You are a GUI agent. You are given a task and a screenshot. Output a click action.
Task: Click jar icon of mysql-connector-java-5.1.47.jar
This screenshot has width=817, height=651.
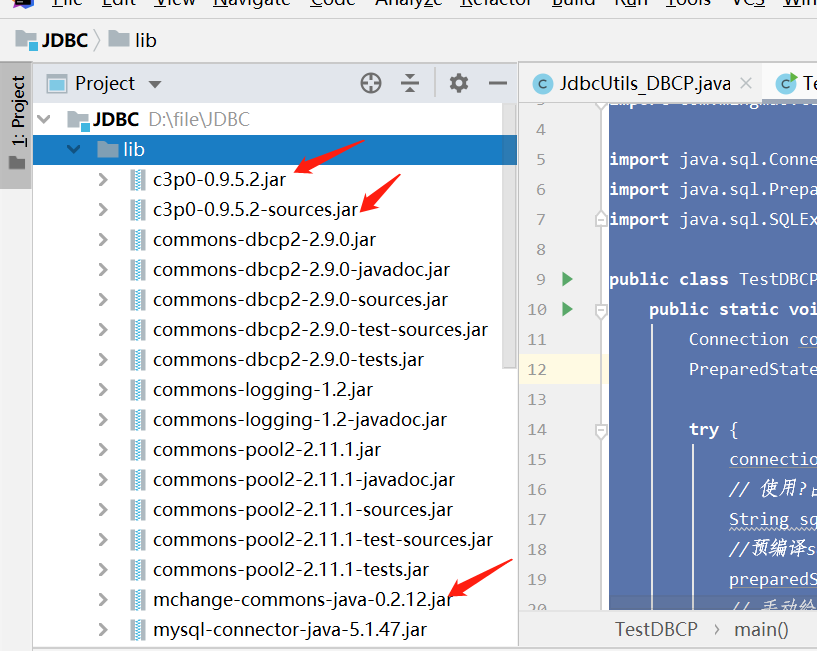(138, 630)
